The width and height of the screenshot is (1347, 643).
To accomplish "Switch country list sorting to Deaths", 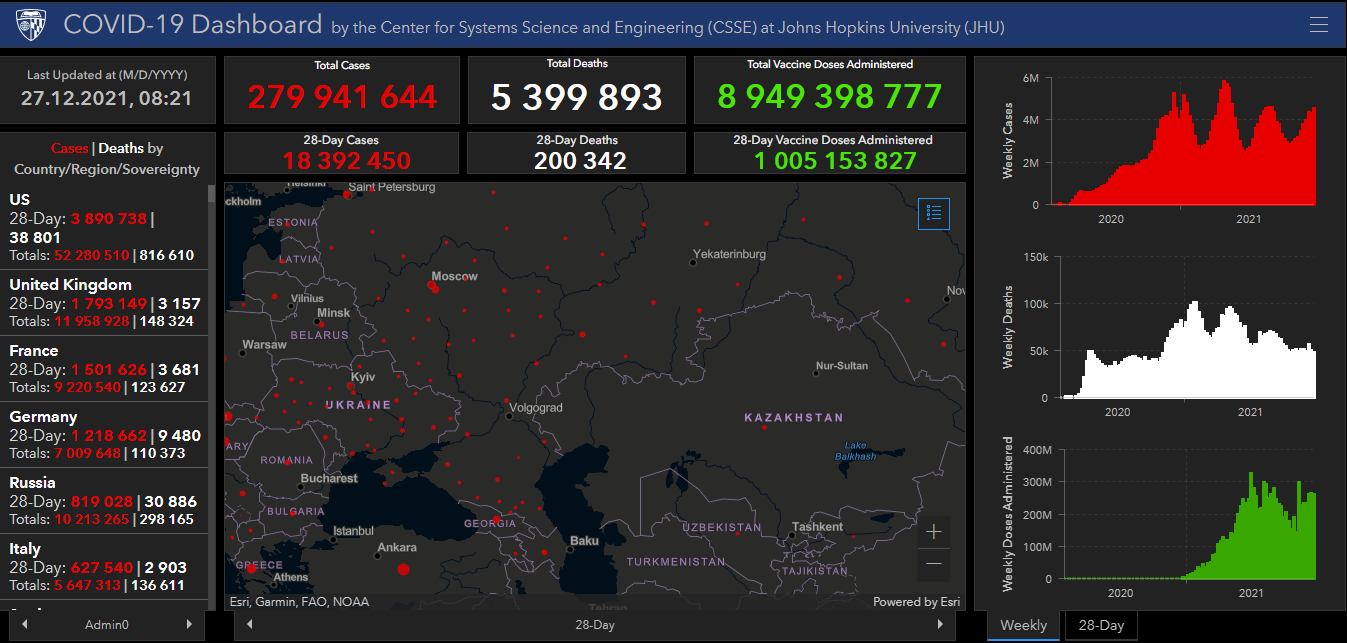I will pyautogui.click(x=120, y=148).
